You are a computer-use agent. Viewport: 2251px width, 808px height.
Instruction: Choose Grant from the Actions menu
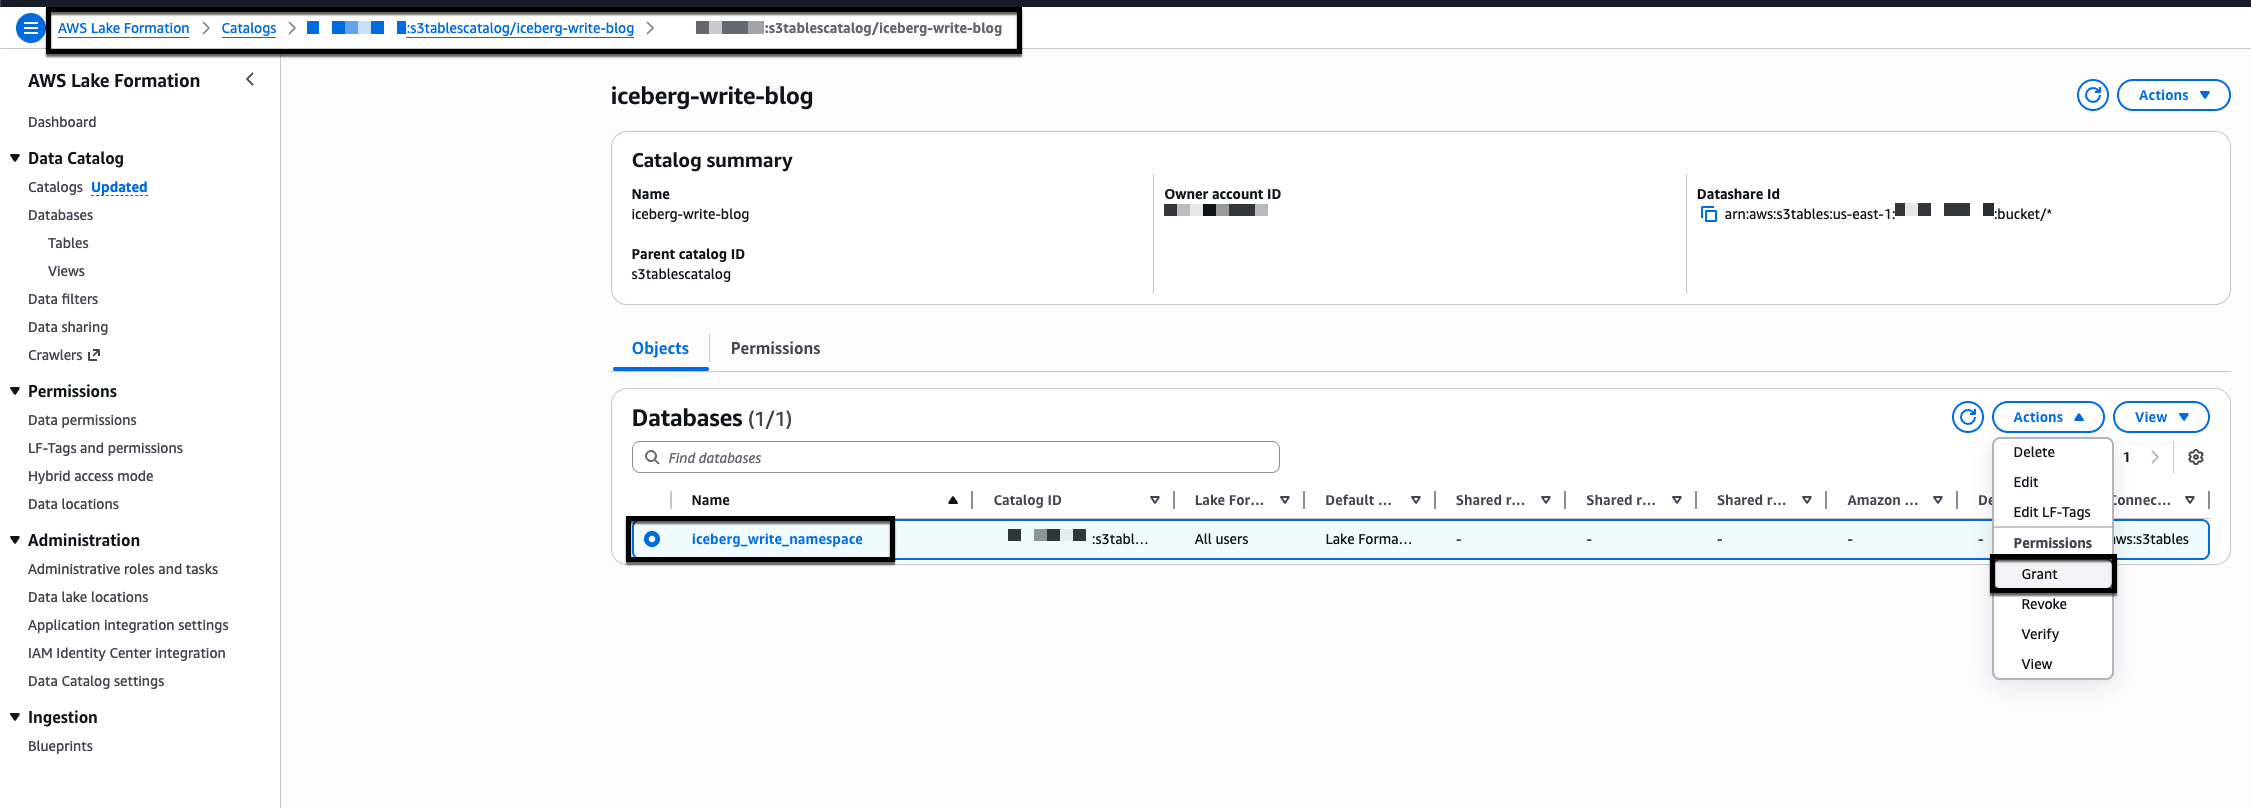coord(2039,574)
